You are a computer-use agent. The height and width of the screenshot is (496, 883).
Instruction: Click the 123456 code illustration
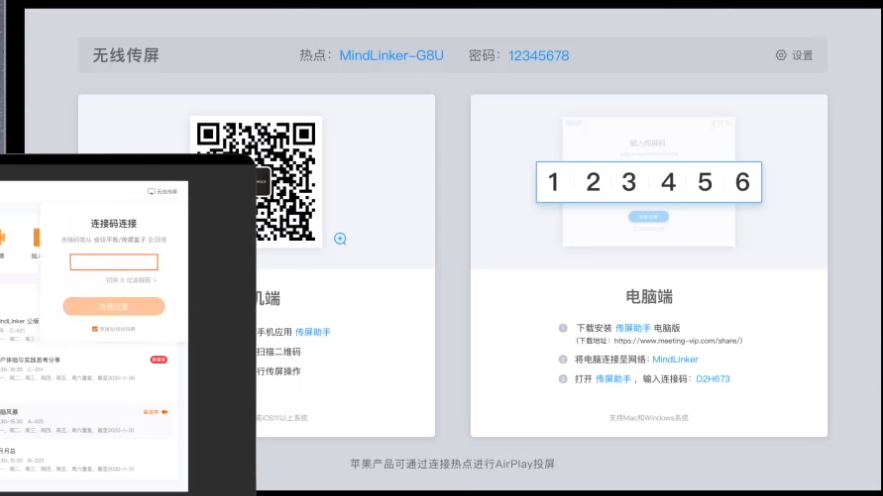point(648,182)
